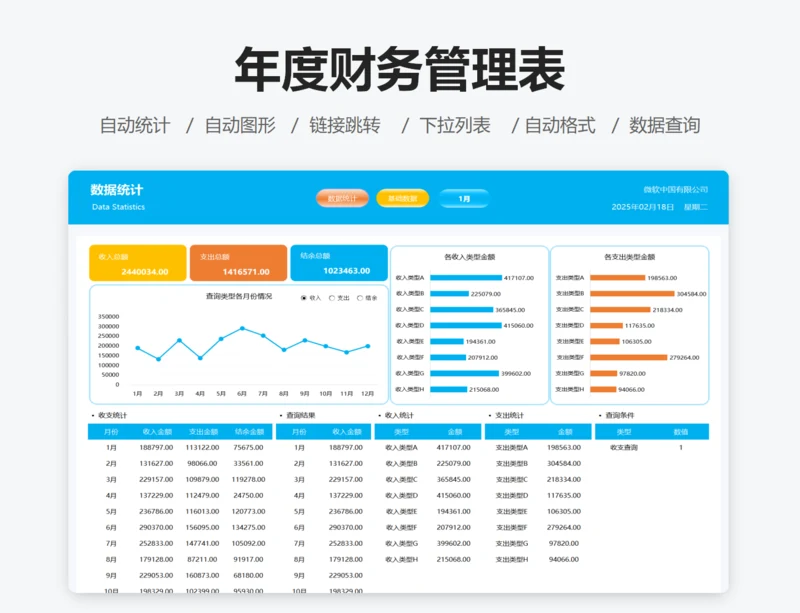Select 252833.00 in the 查询结果 table
This screenshot has width=800, height=613.
click(346, 543)
